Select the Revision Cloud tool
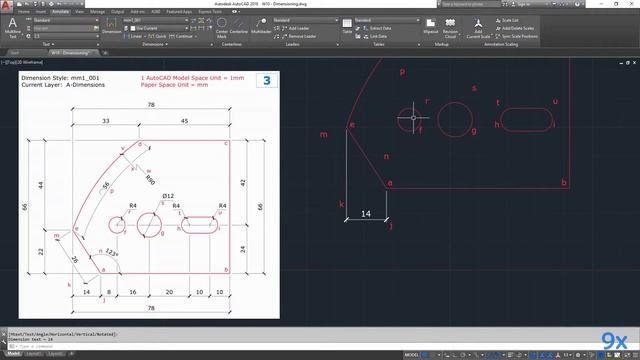640x360 pixels. 450,28
